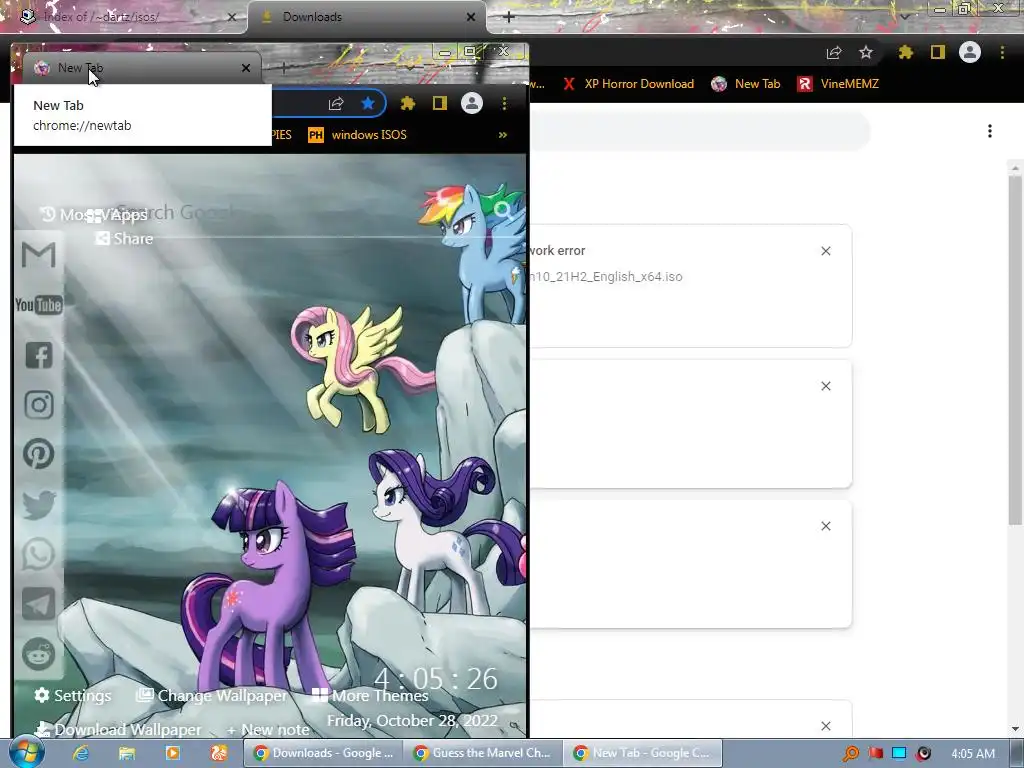The image size is (1024, 768).
Task: Open More Themes
Action: pos(370,696)
